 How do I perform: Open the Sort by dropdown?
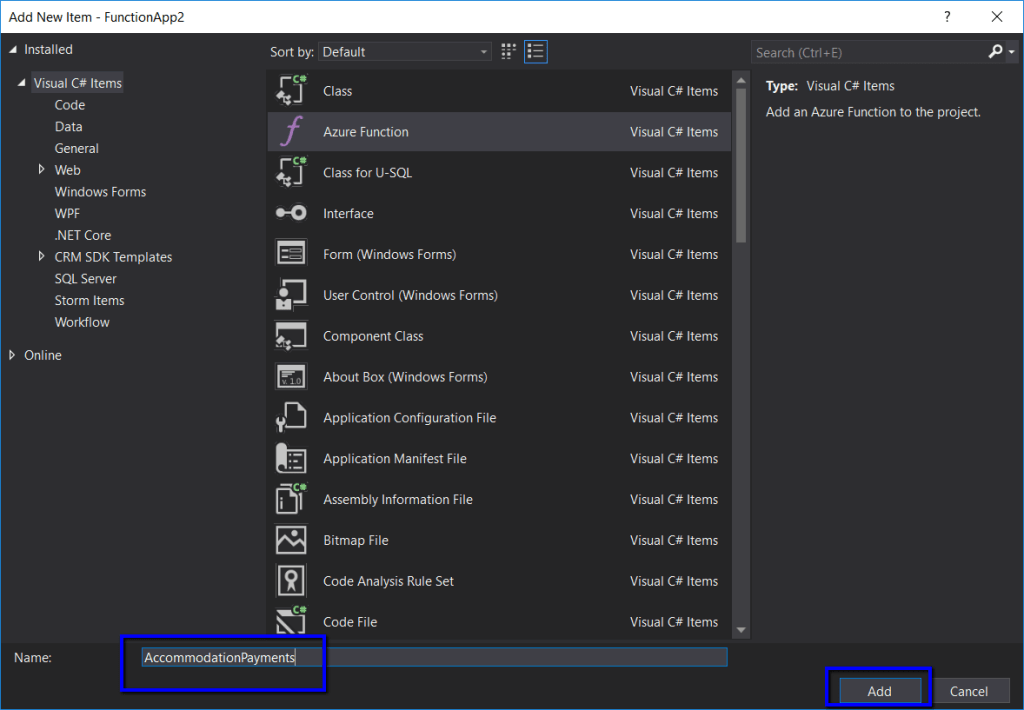tap(405, 52)
